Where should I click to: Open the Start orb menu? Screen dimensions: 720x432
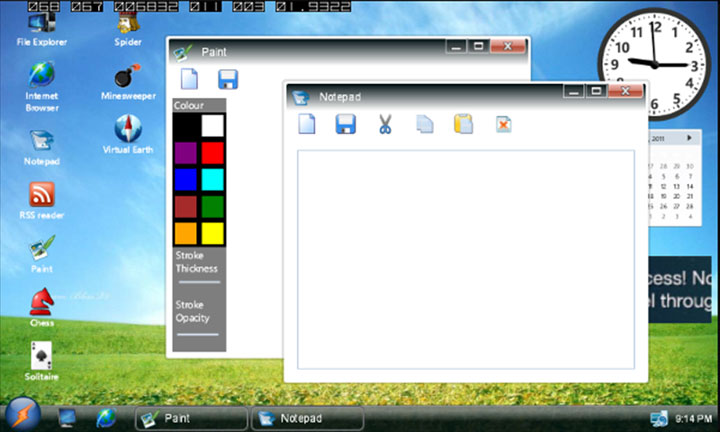click(23, 415)
